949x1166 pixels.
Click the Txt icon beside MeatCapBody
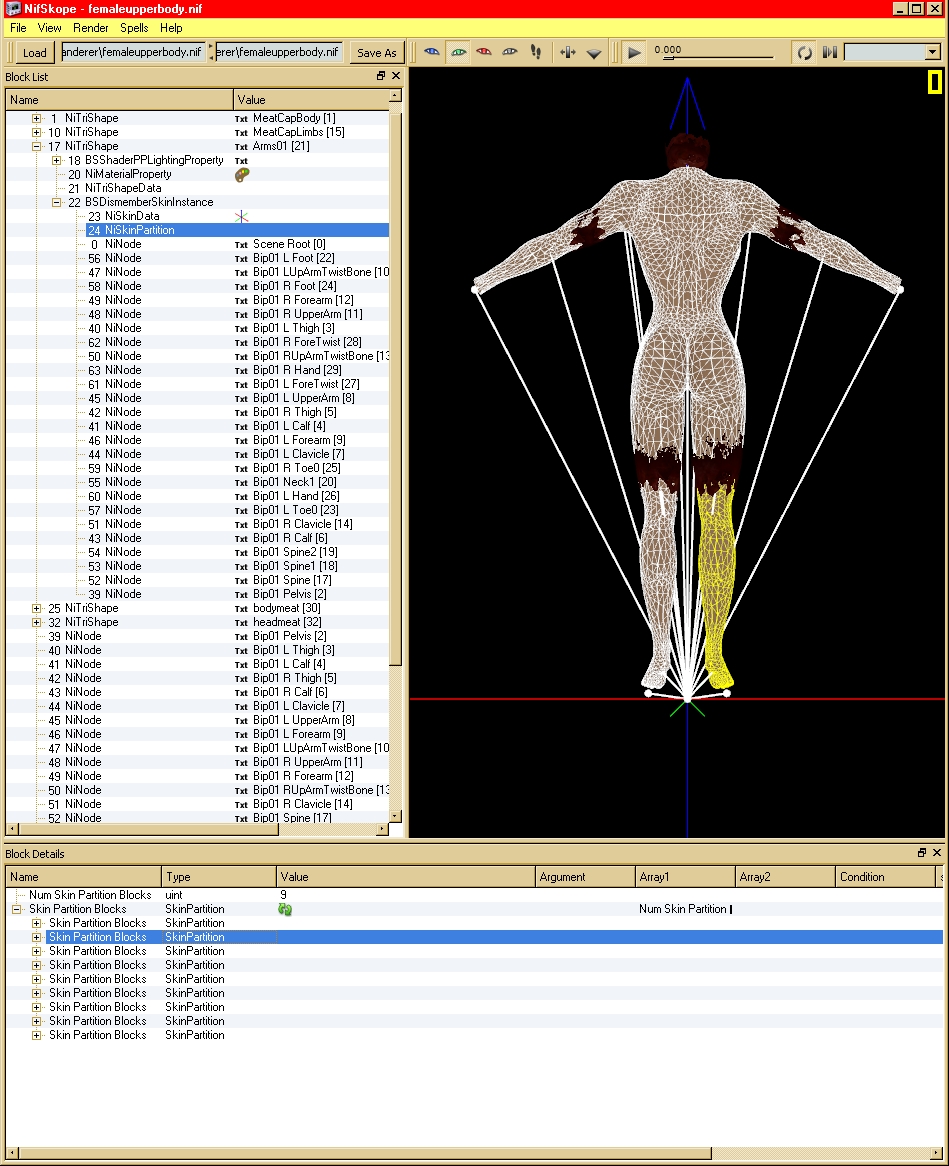click(x=241, y=119)
